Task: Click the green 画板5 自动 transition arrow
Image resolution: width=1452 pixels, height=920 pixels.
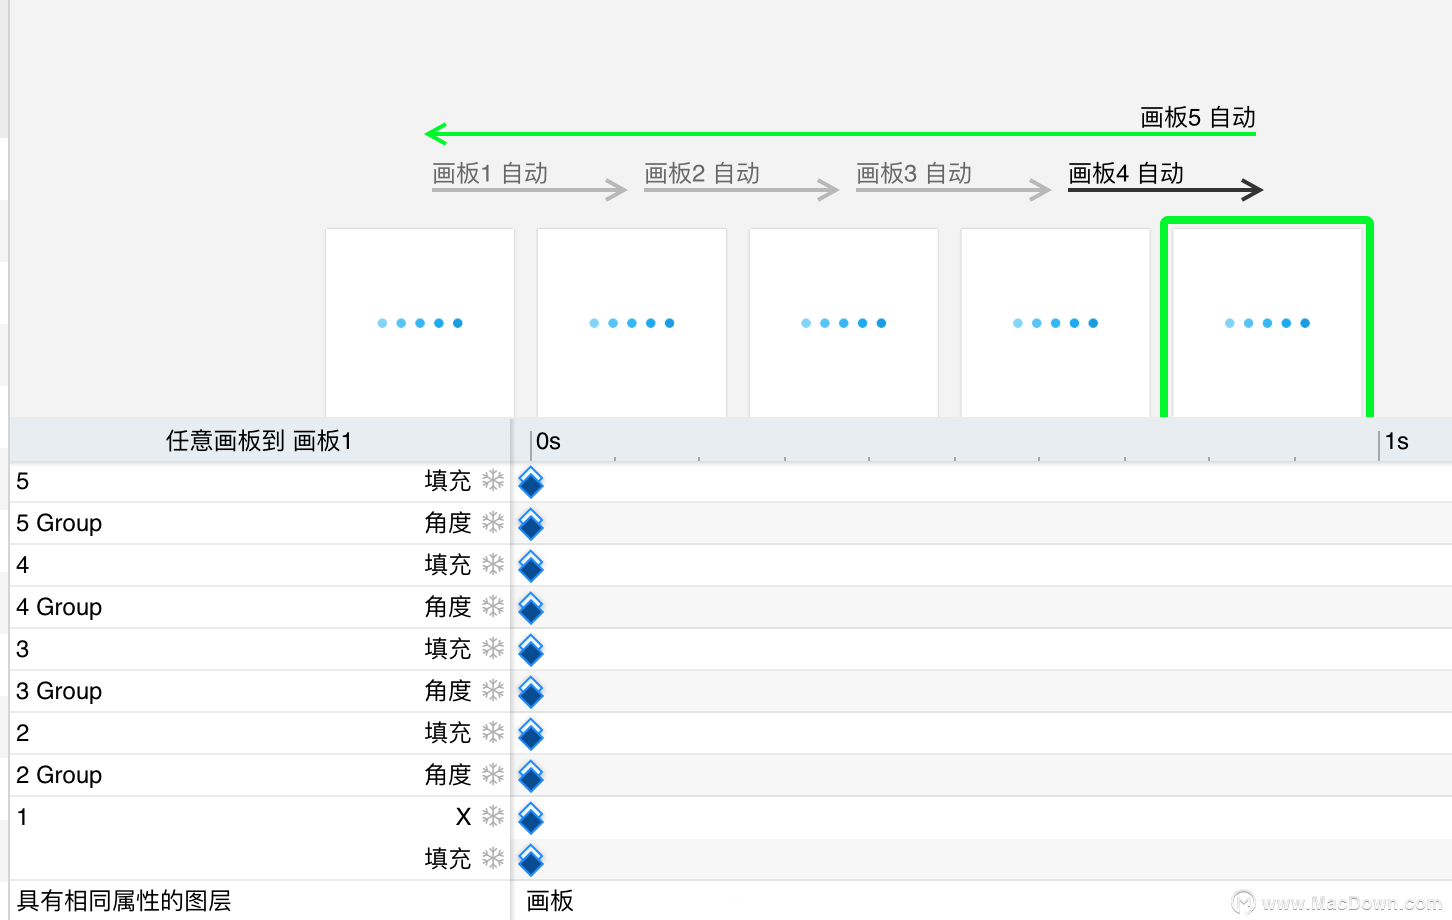Action: 840,133
